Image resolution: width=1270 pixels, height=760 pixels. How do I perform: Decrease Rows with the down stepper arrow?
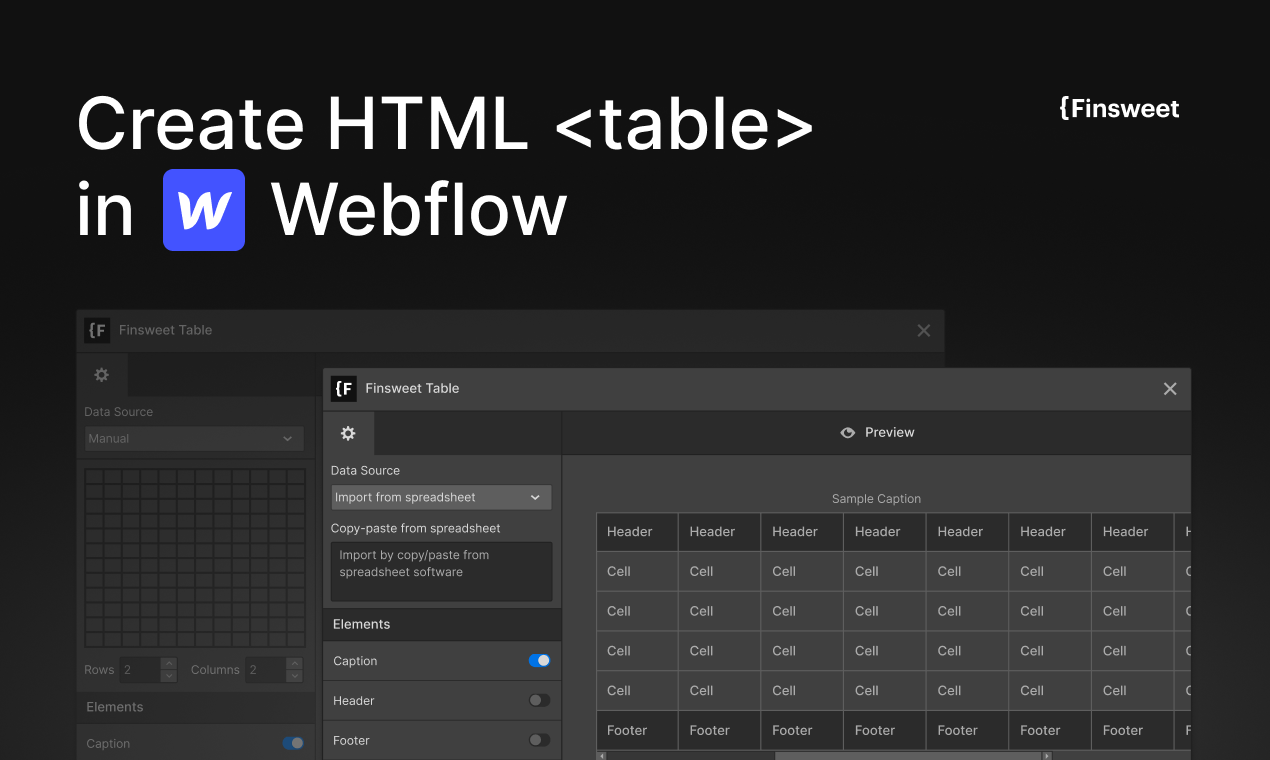[169, 677]
